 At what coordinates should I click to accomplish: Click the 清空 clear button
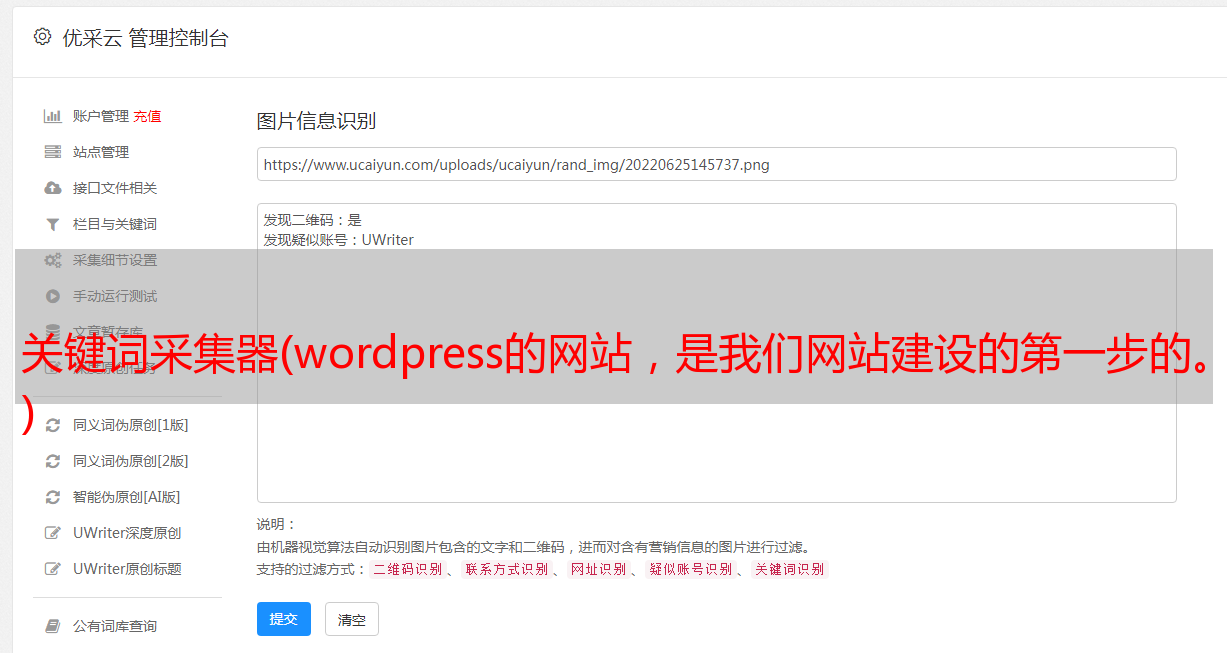[352, 619]
